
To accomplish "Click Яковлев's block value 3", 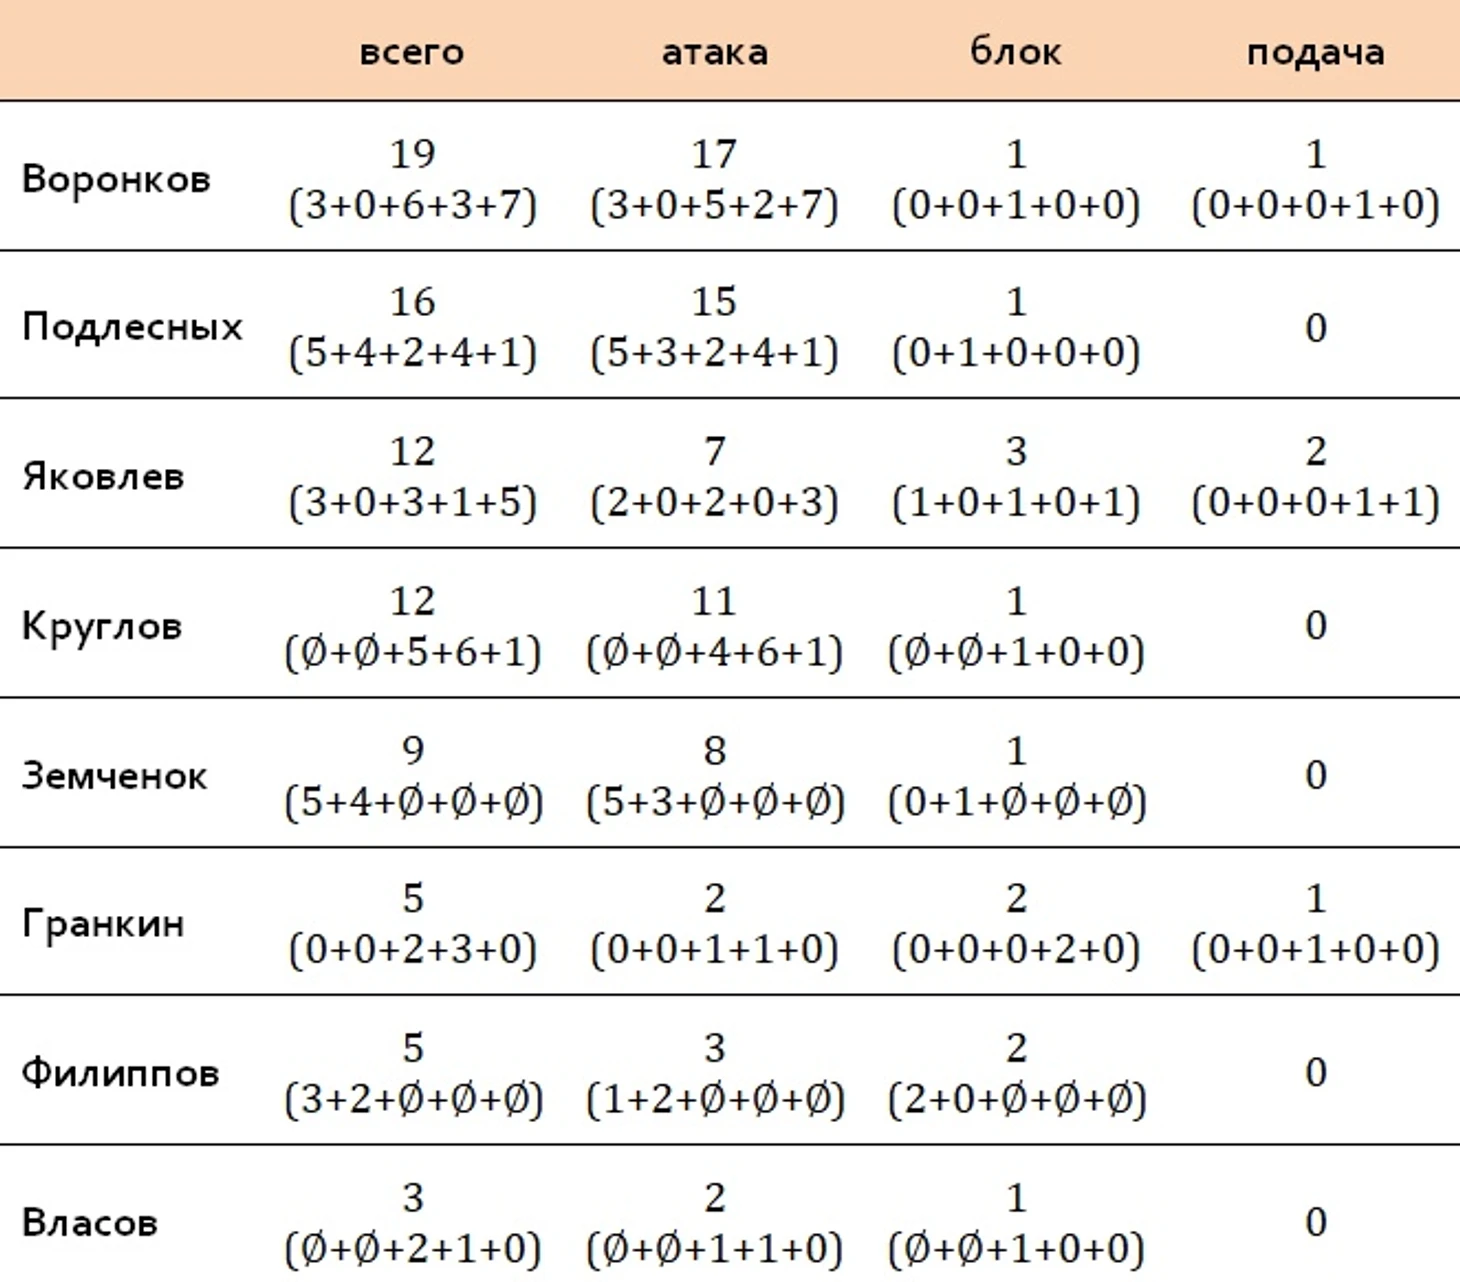I will coord(1016,452).
